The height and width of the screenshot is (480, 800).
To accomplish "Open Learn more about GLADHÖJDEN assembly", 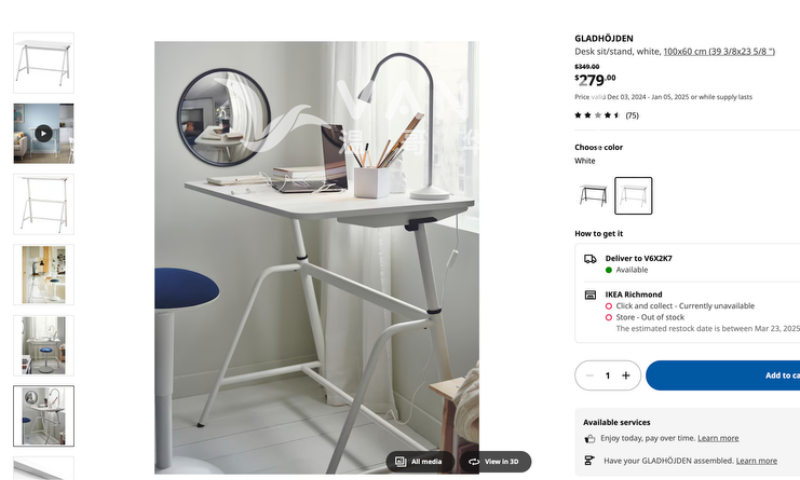I will tap(756, 461).
